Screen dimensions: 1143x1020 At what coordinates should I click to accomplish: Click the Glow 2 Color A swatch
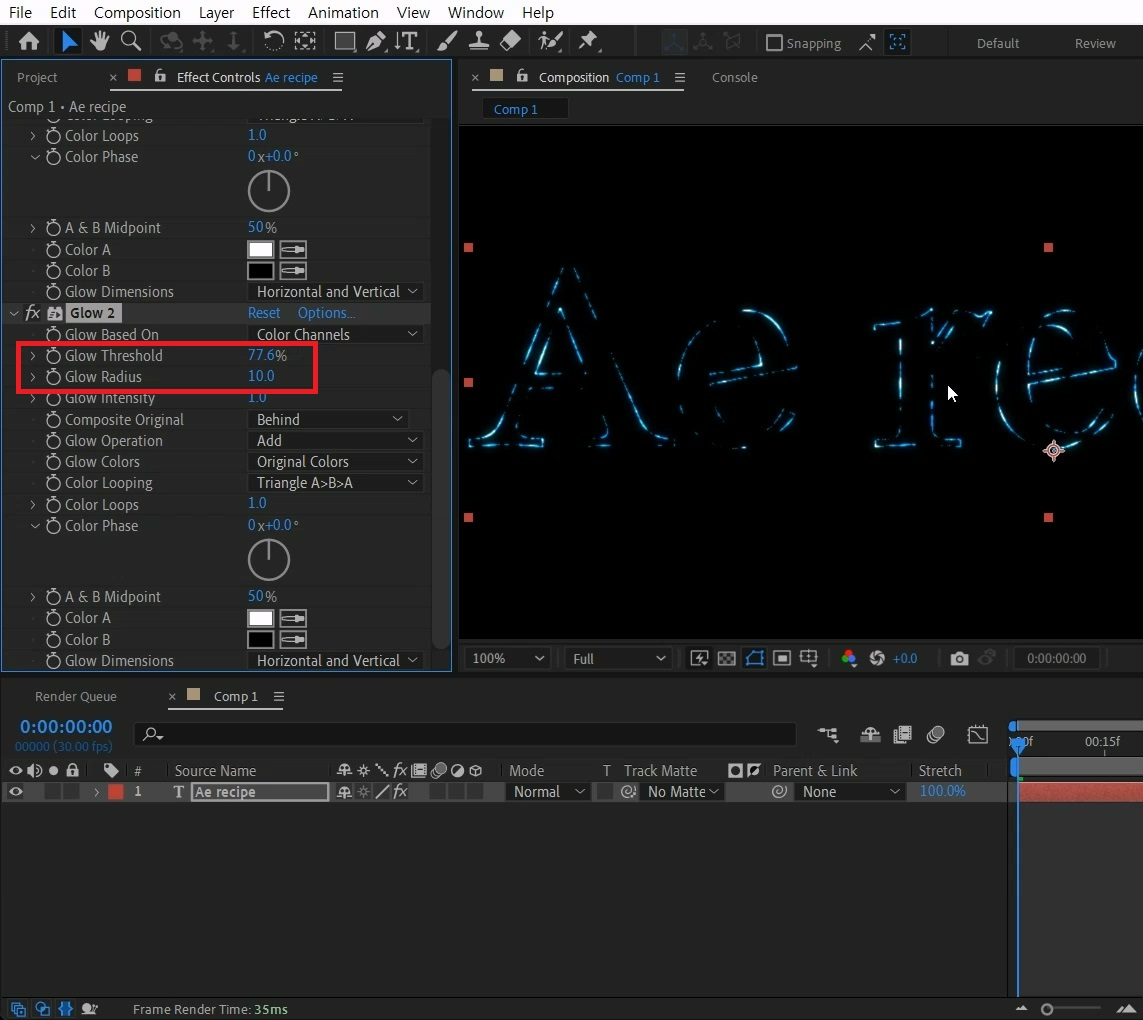(260, 618)
